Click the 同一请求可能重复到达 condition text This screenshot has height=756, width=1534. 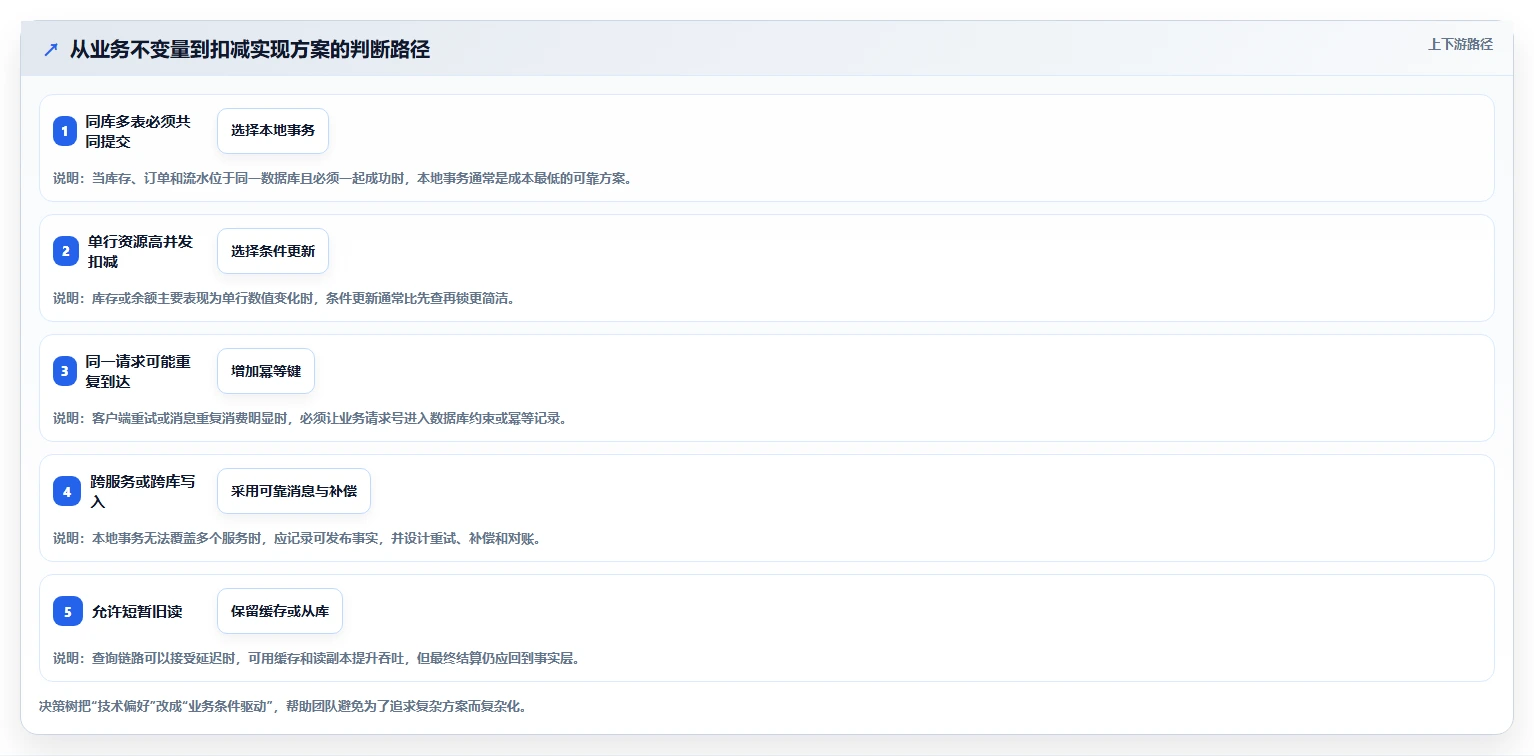(138, 371)
